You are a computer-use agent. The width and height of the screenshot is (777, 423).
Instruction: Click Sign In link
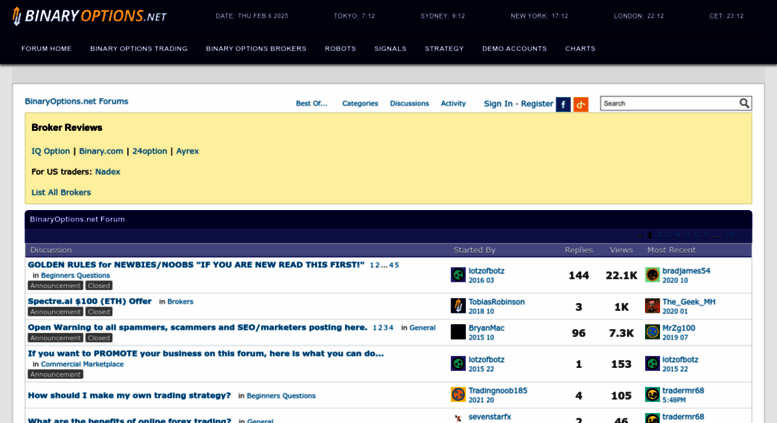click(498, 104)
